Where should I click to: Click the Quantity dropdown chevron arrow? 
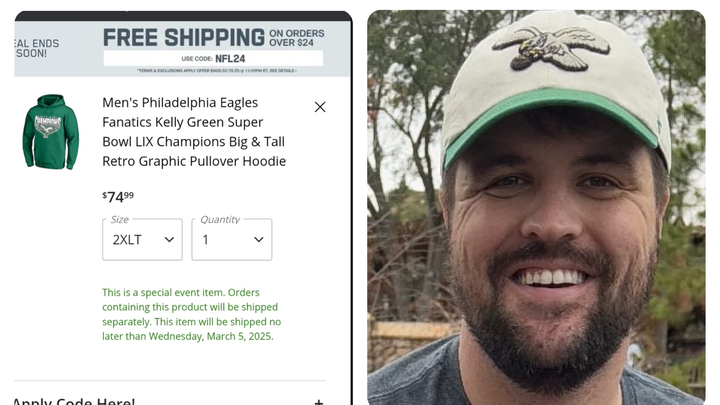(x=259, y=240)
